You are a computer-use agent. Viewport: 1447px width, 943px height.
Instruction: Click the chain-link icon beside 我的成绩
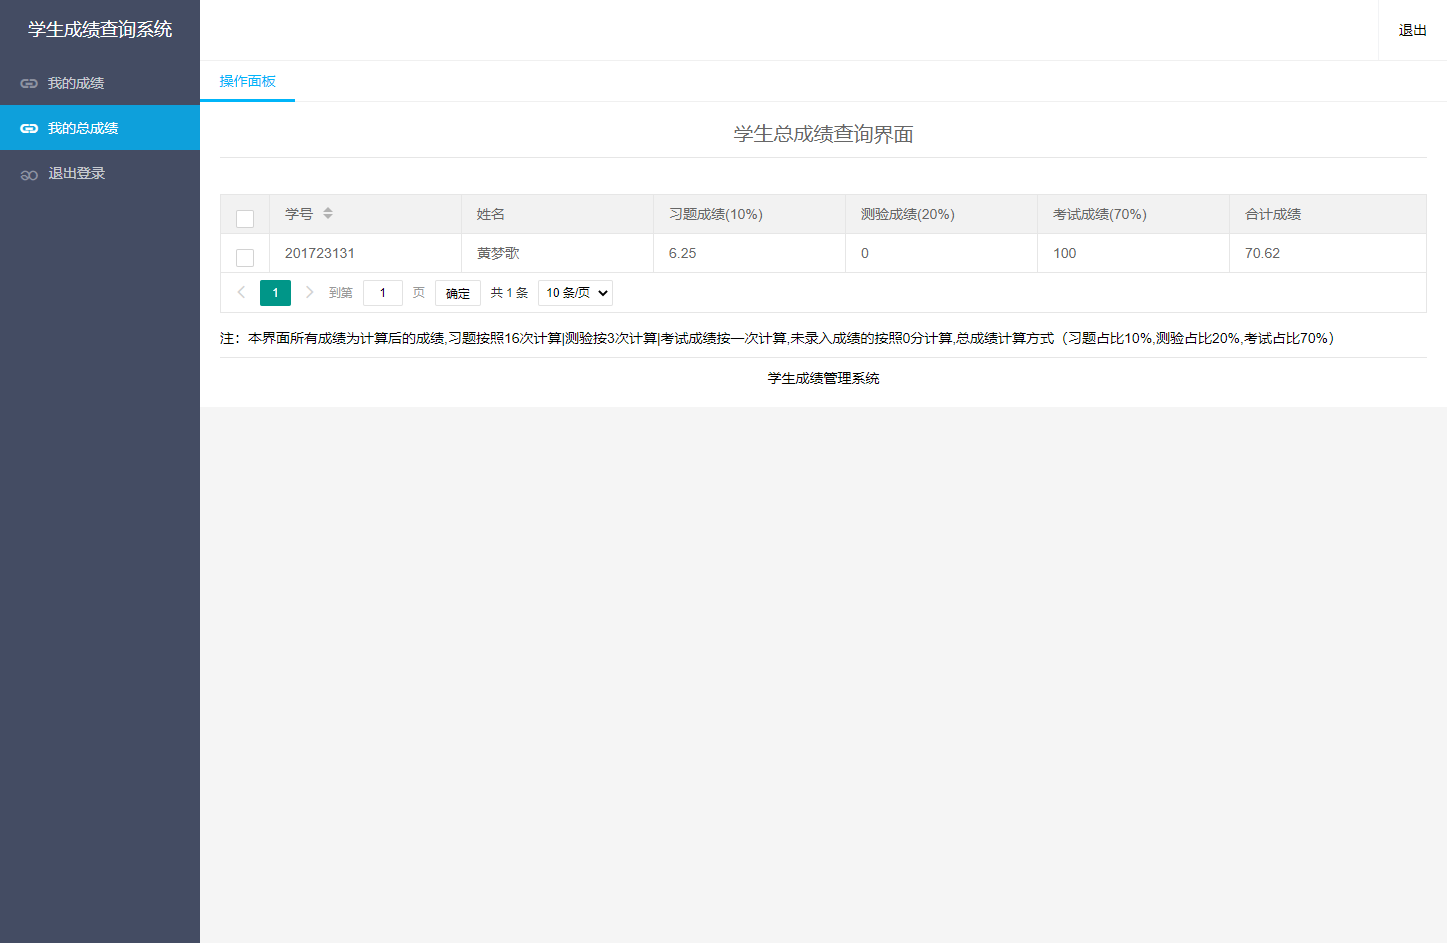[x=29, y=83]
